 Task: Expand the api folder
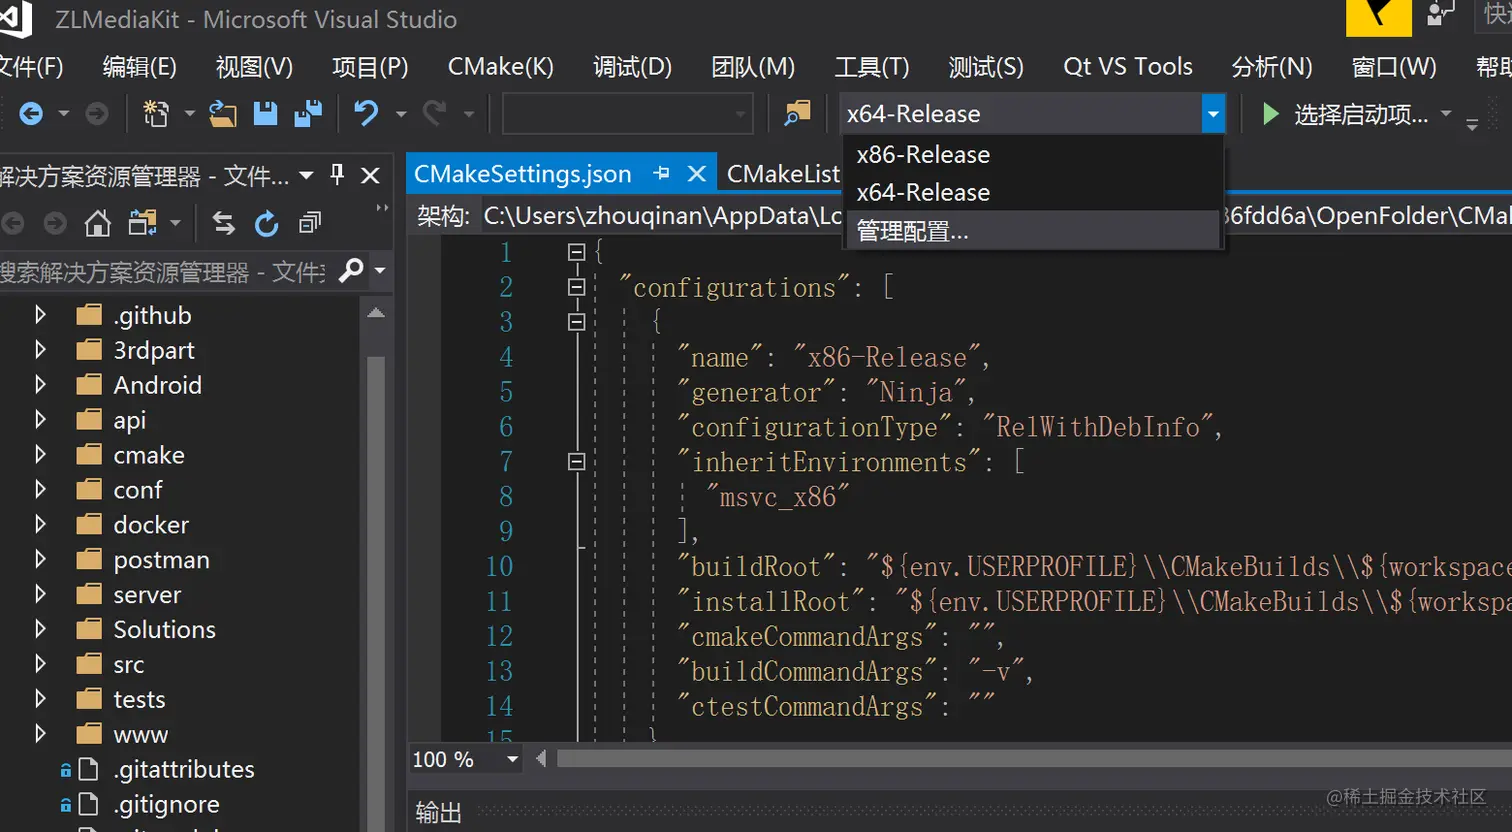[40, 420]
